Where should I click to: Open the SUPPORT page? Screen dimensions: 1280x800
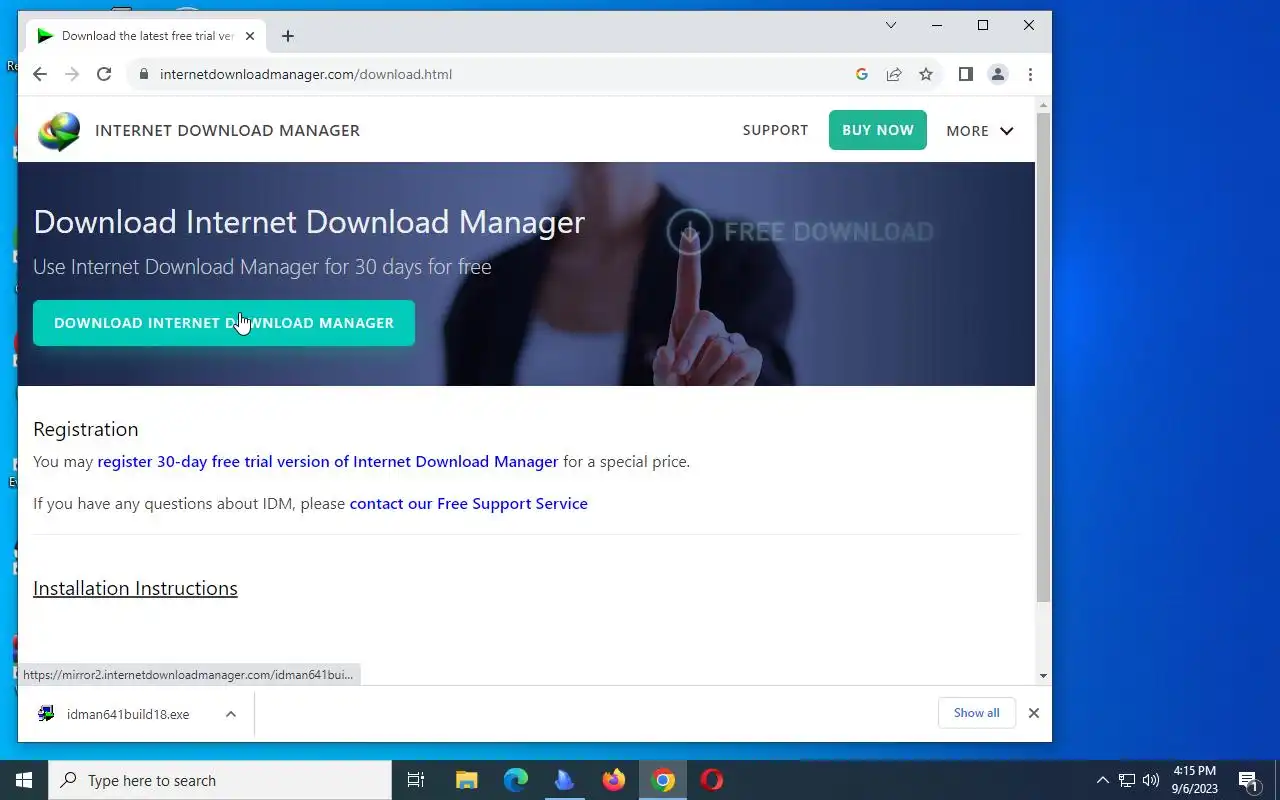click(775, 130)
